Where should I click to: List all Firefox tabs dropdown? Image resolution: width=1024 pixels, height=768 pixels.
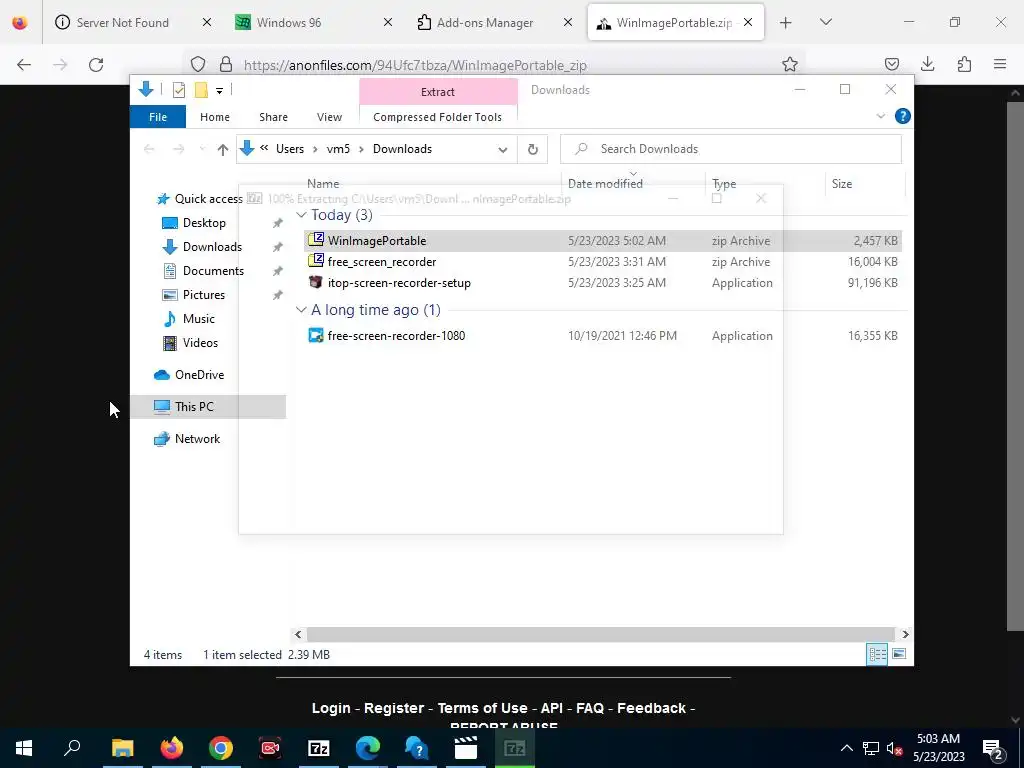(825, 23)
